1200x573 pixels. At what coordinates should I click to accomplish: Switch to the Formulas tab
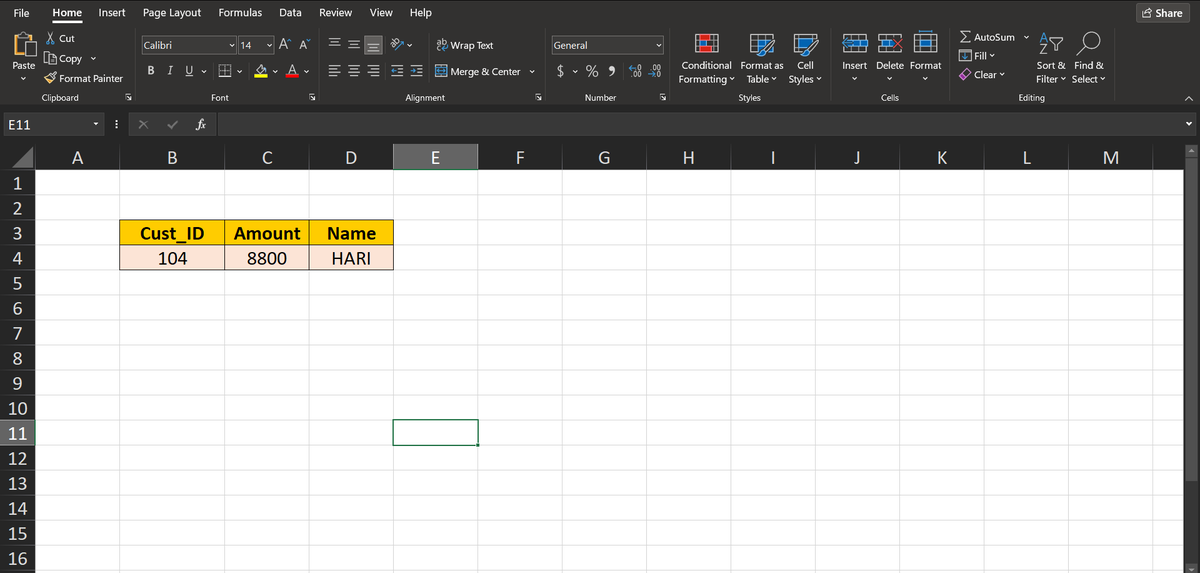[240, 13]
